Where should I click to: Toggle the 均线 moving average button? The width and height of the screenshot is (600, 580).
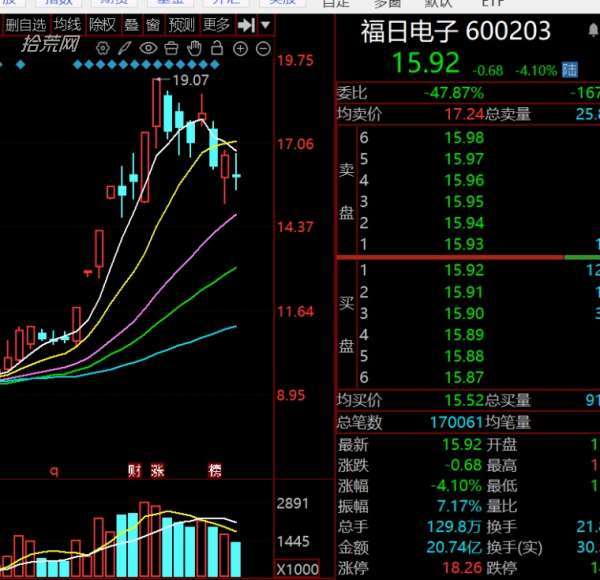click(68, 25)
